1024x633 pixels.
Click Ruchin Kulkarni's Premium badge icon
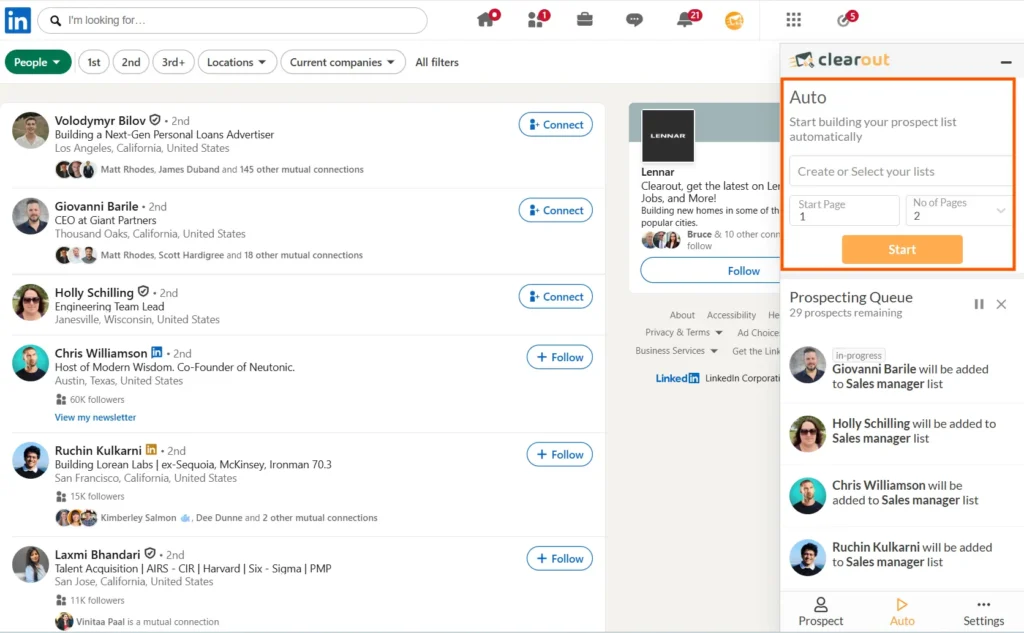[151, 449]
